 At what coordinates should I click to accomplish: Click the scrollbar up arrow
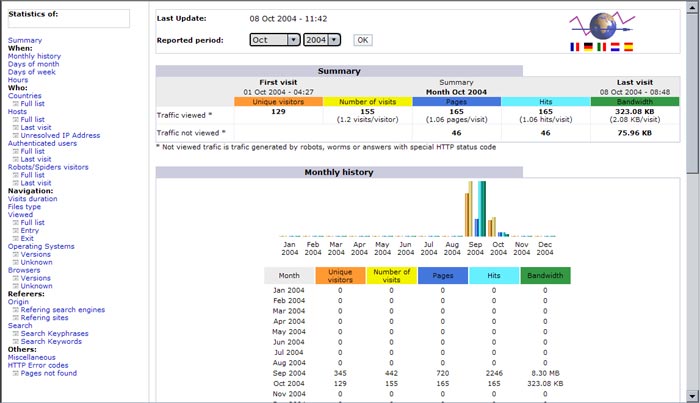tap(693, 6)
